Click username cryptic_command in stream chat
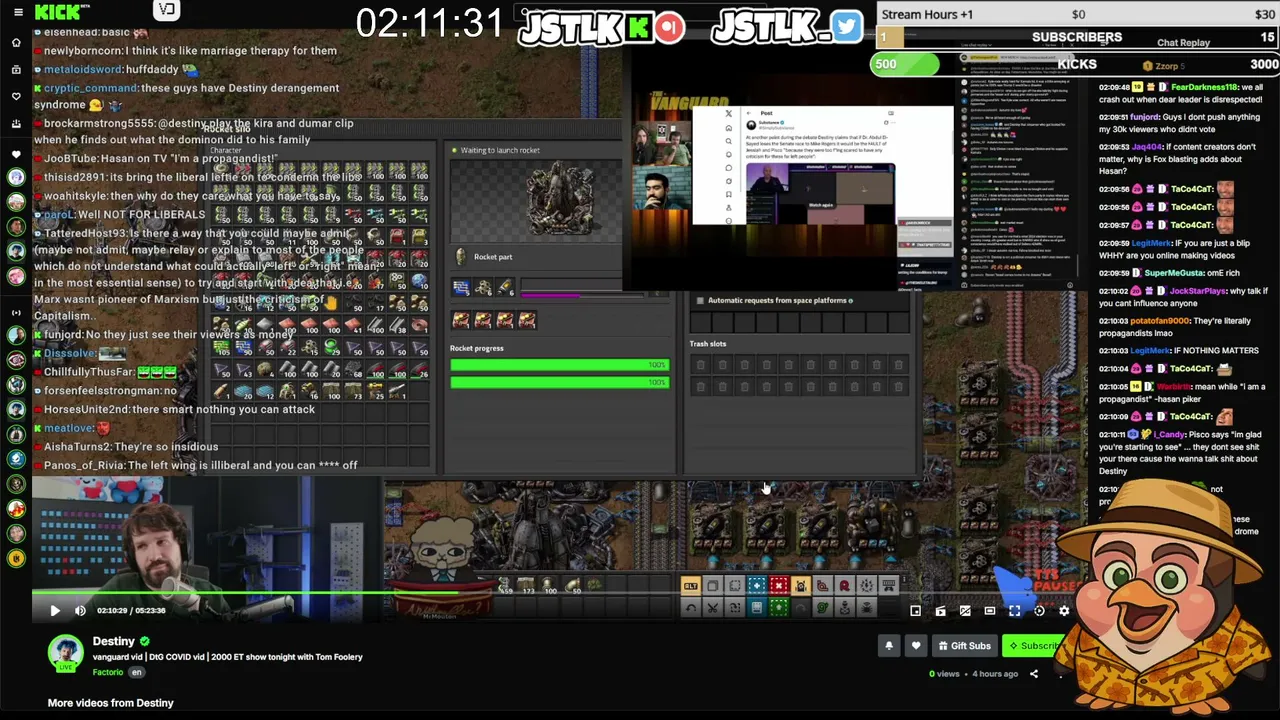 [x=90, y=88]
